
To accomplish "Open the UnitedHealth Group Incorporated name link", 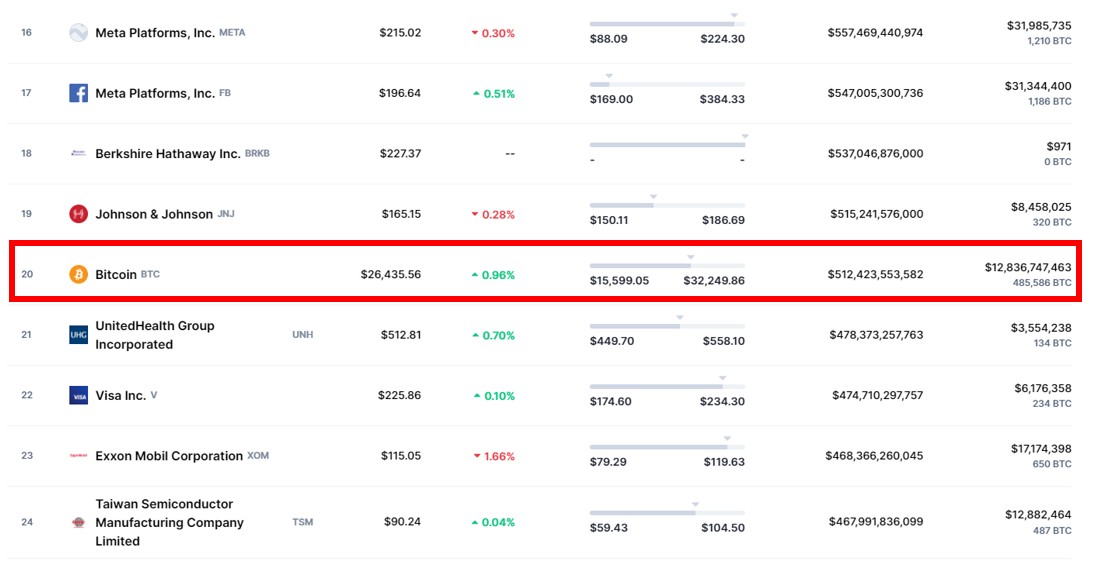I will [154, 335].
